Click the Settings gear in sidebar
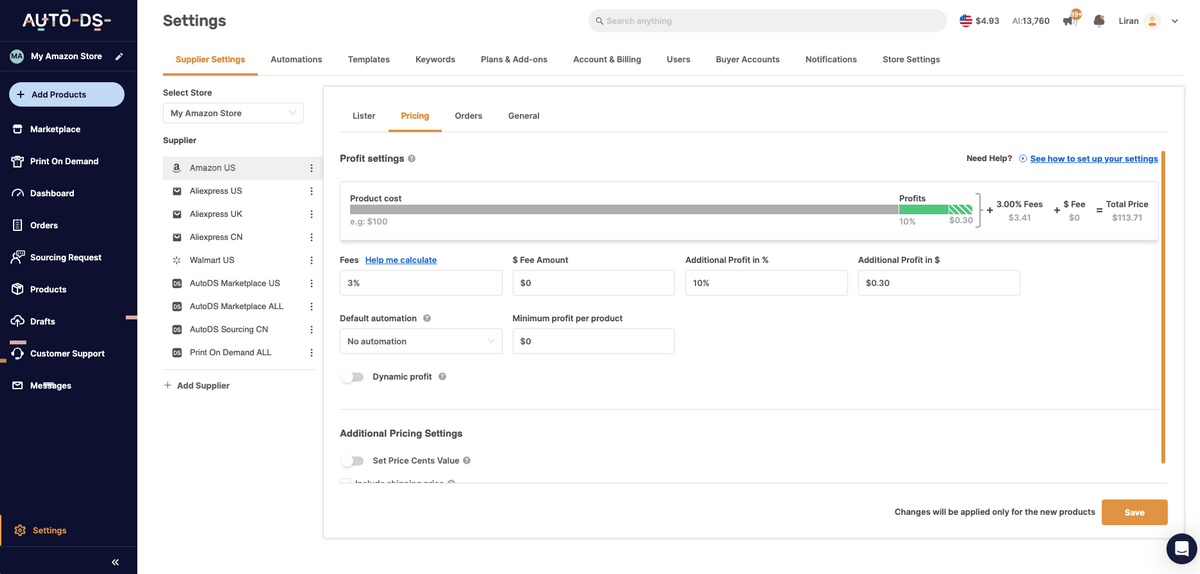This screenshot has height=574, width=1200. coord(20,530)
